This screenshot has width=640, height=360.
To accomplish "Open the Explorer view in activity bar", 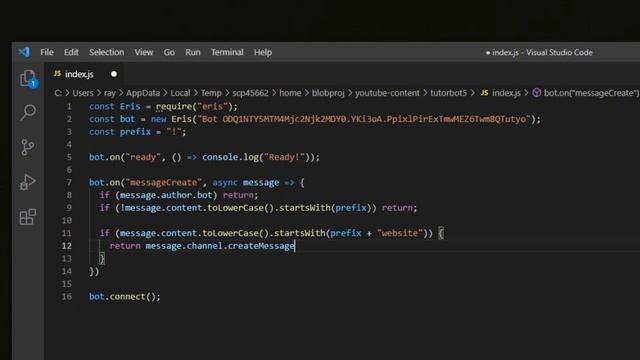I will 28,78.
